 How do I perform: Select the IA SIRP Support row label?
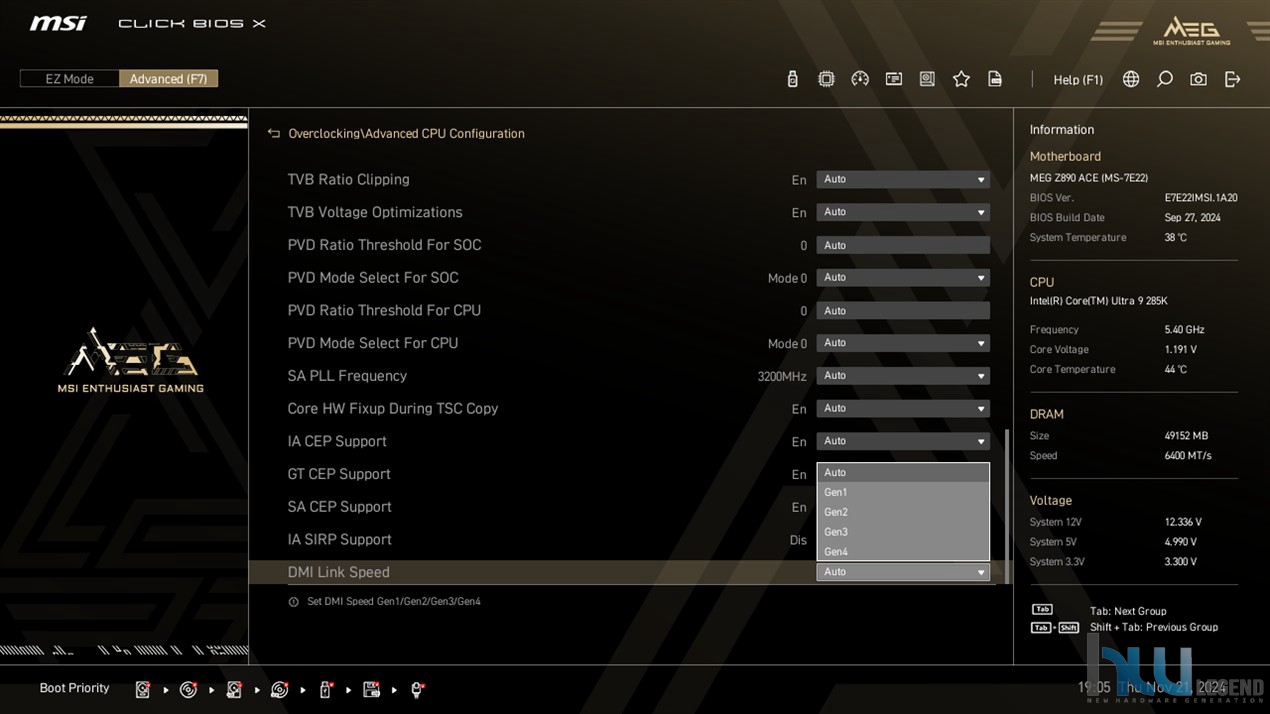pyautogui.click(x=339, y=540)
